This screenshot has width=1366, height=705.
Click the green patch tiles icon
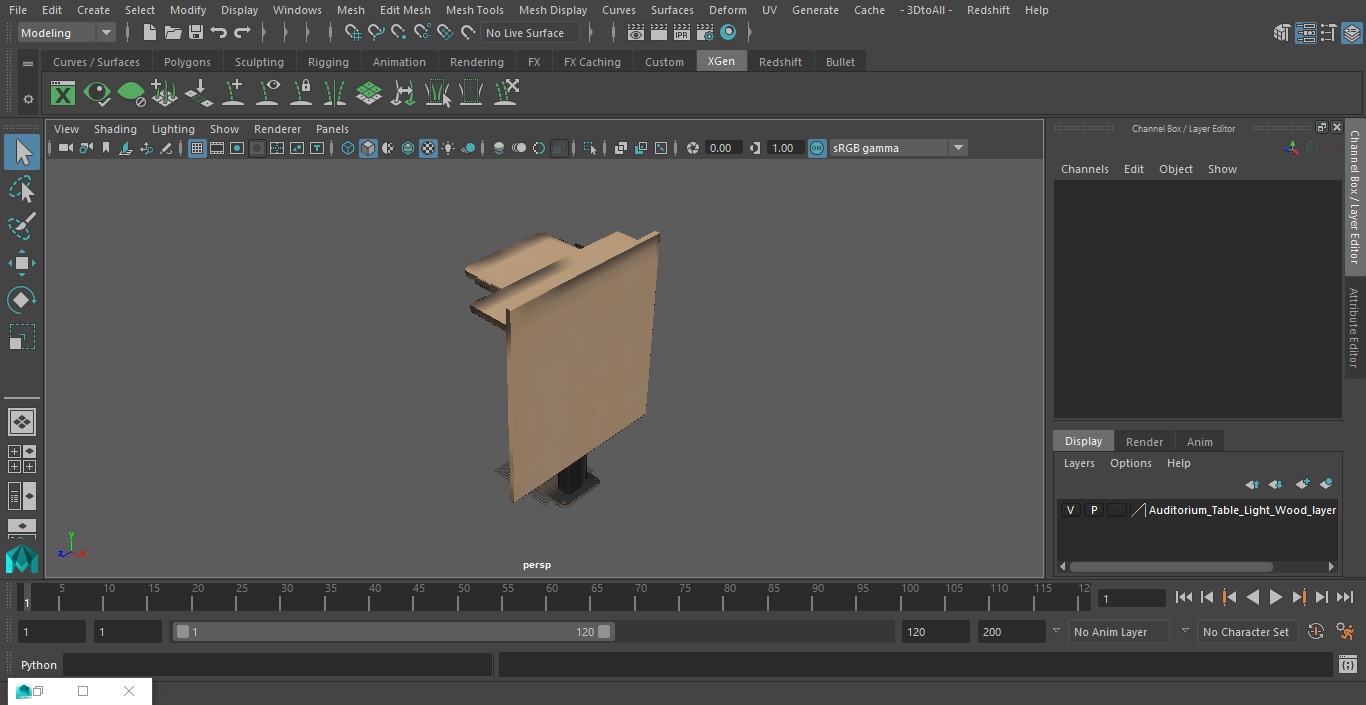coord(369,94)
